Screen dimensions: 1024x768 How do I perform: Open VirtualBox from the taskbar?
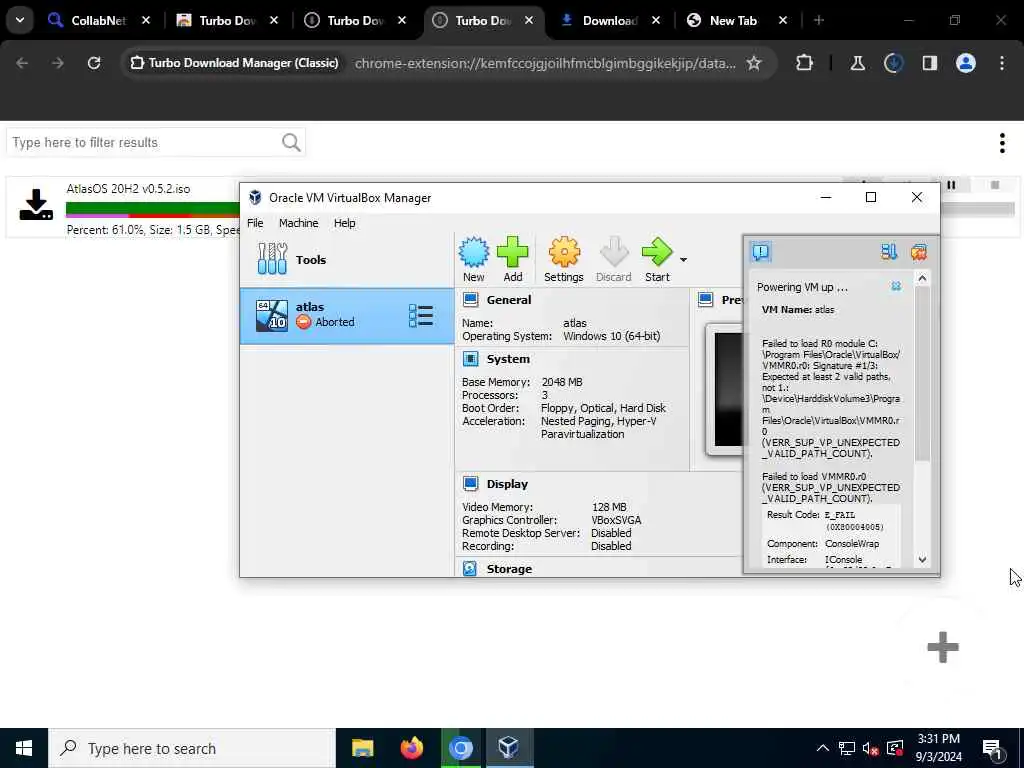tap(508, 748)
